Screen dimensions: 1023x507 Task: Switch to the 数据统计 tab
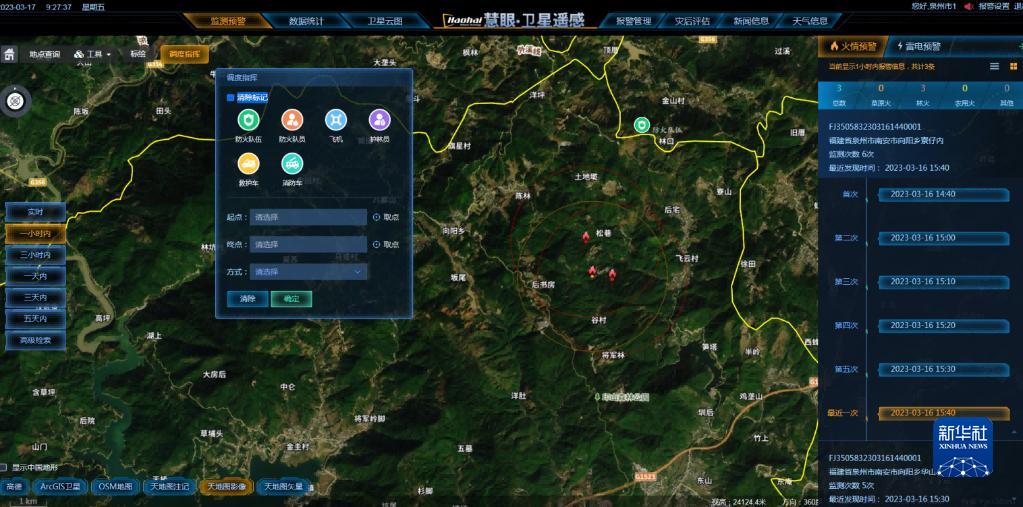pos(306,21)
